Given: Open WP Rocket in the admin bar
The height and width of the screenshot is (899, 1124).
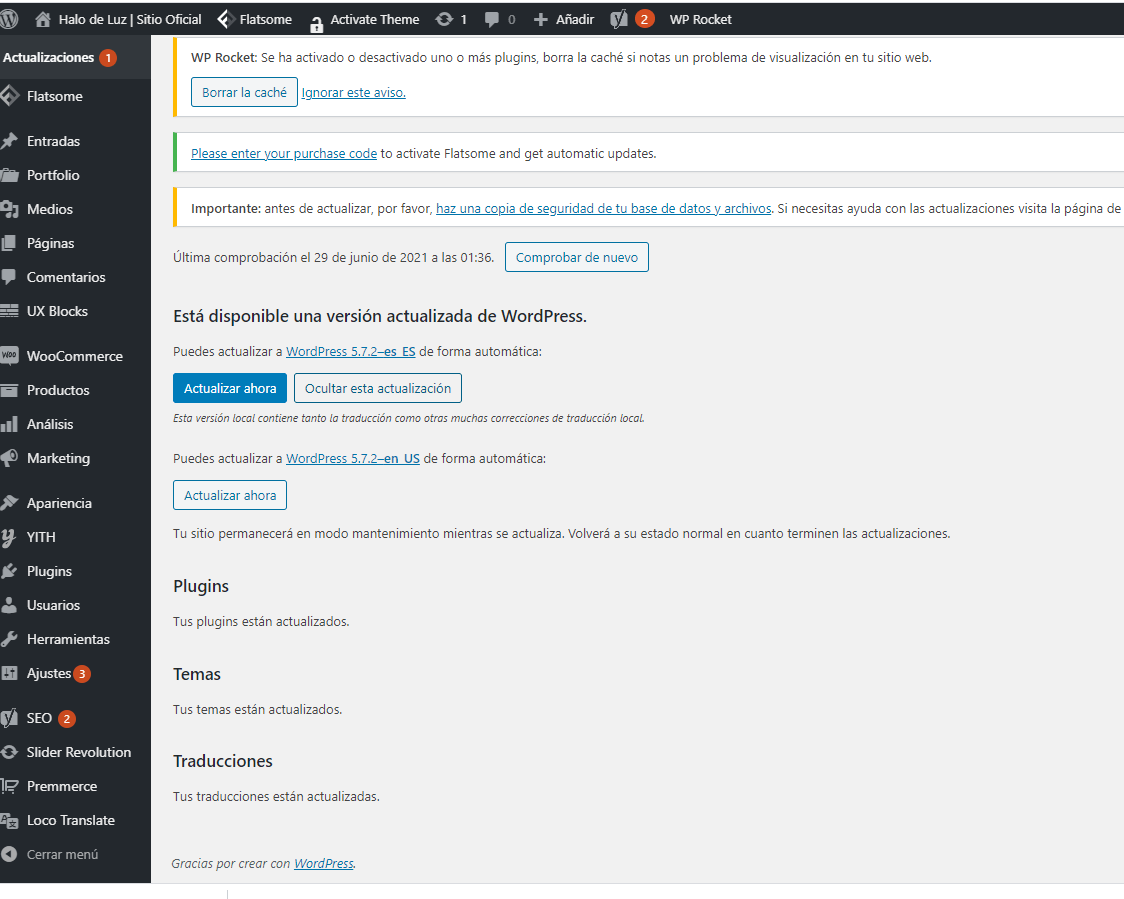Looking at the screenshot, I should [x=700, y=19].
